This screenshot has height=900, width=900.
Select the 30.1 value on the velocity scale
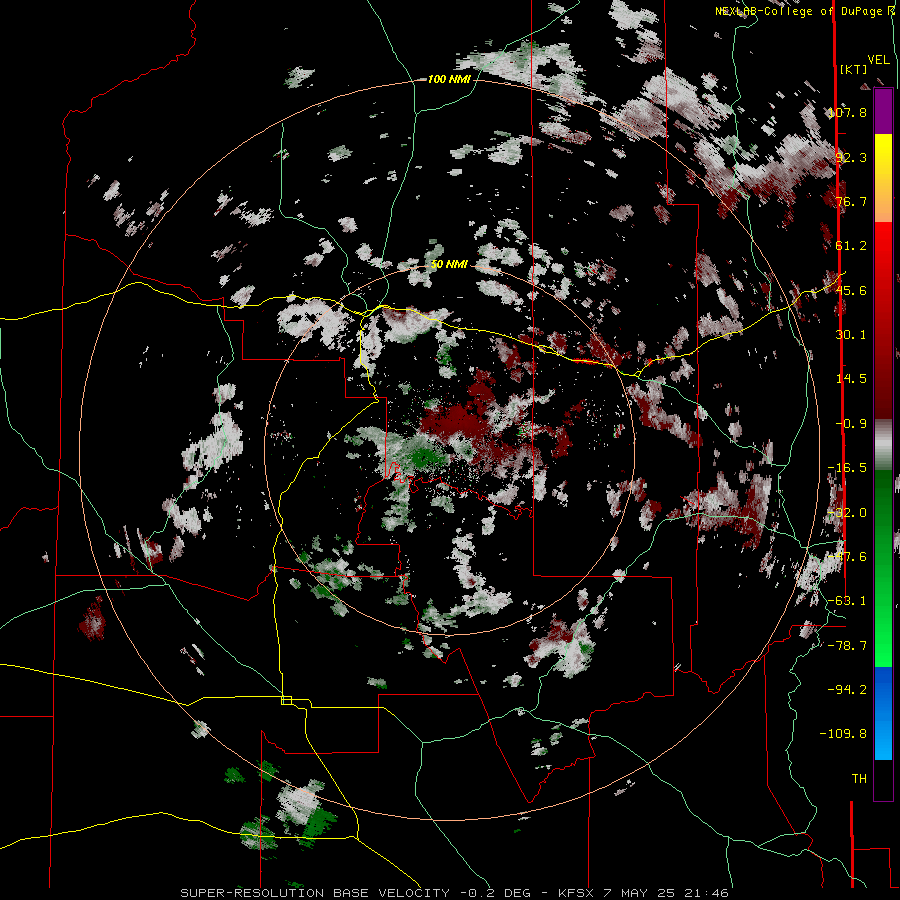coord(851,335)
